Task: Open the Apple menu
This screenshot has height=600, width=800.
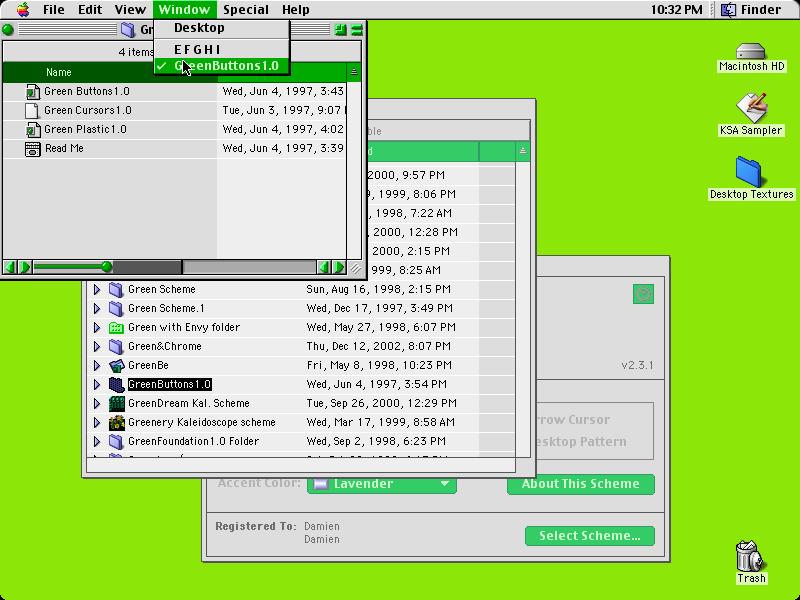Action: [x=23, y=9]
